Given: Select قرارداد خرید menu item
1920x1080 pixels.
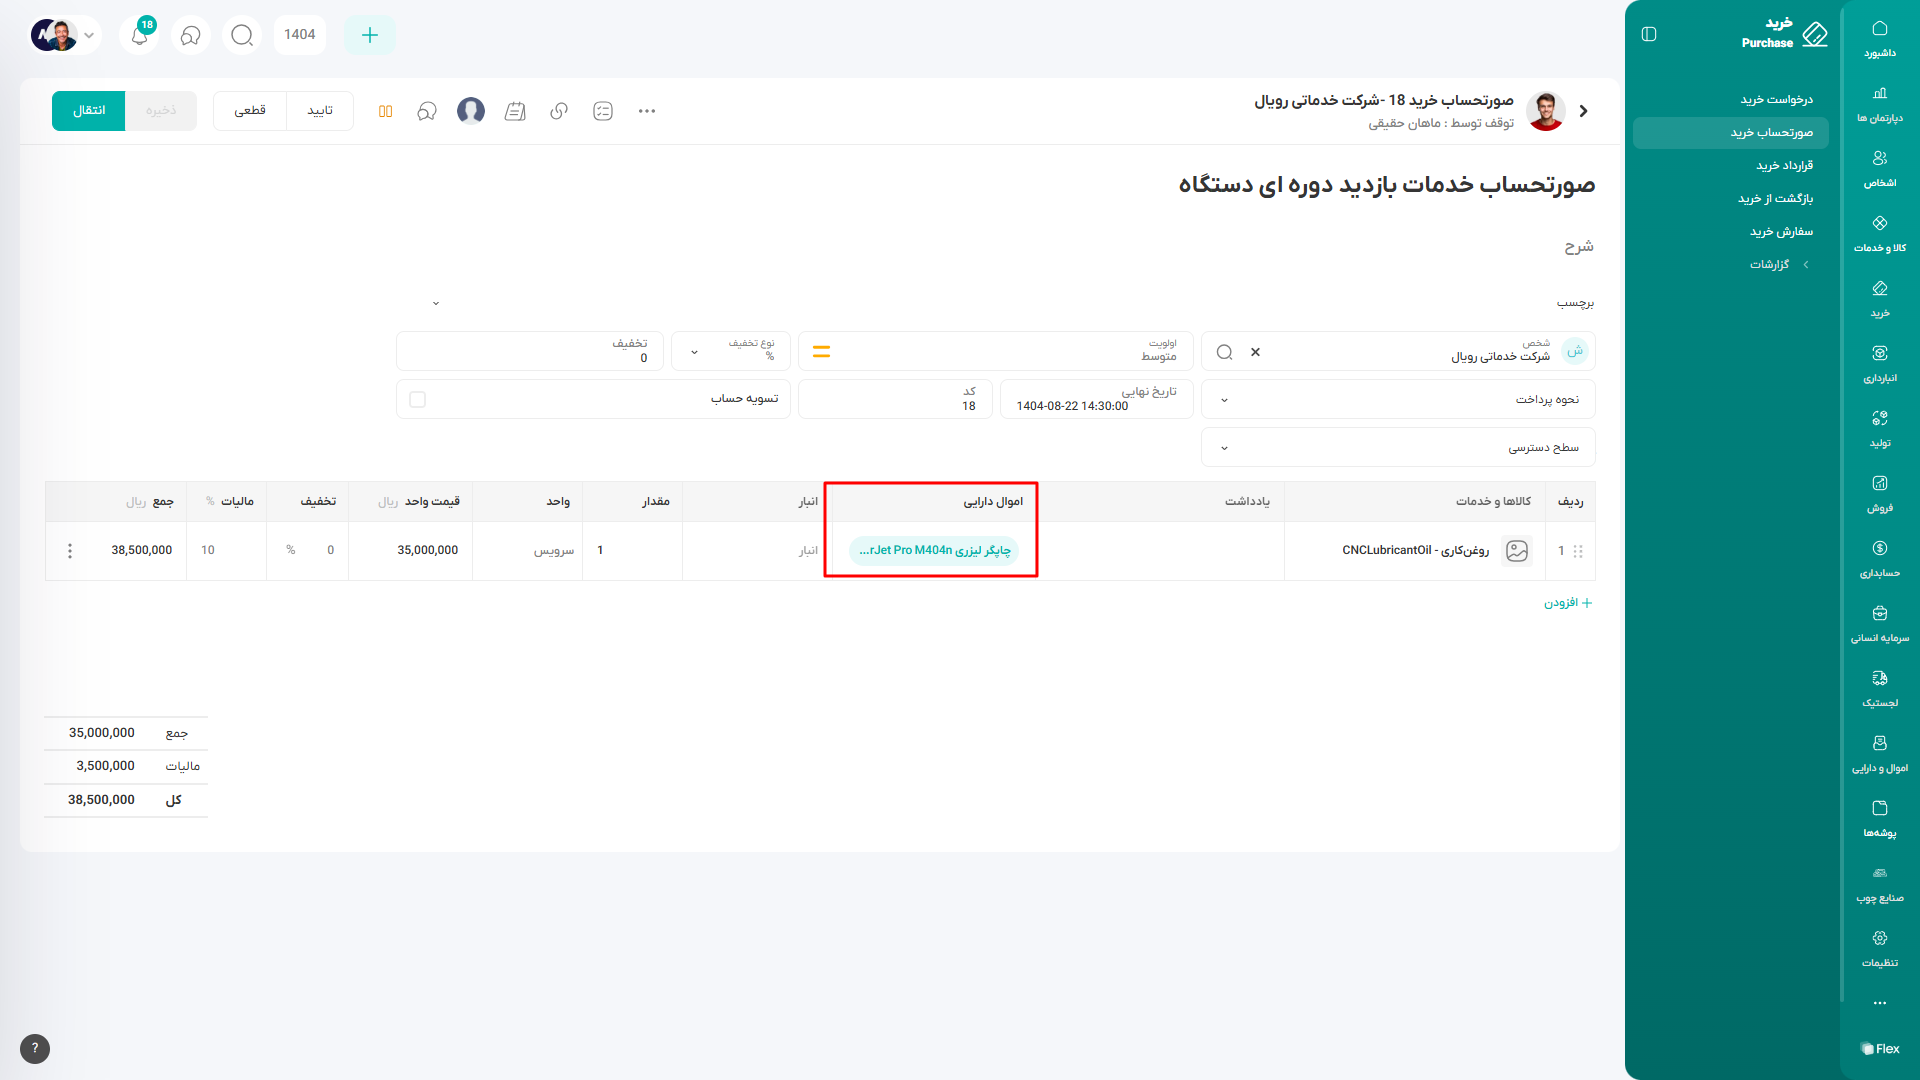Looking at the screenshot, I should [1784, 165].
